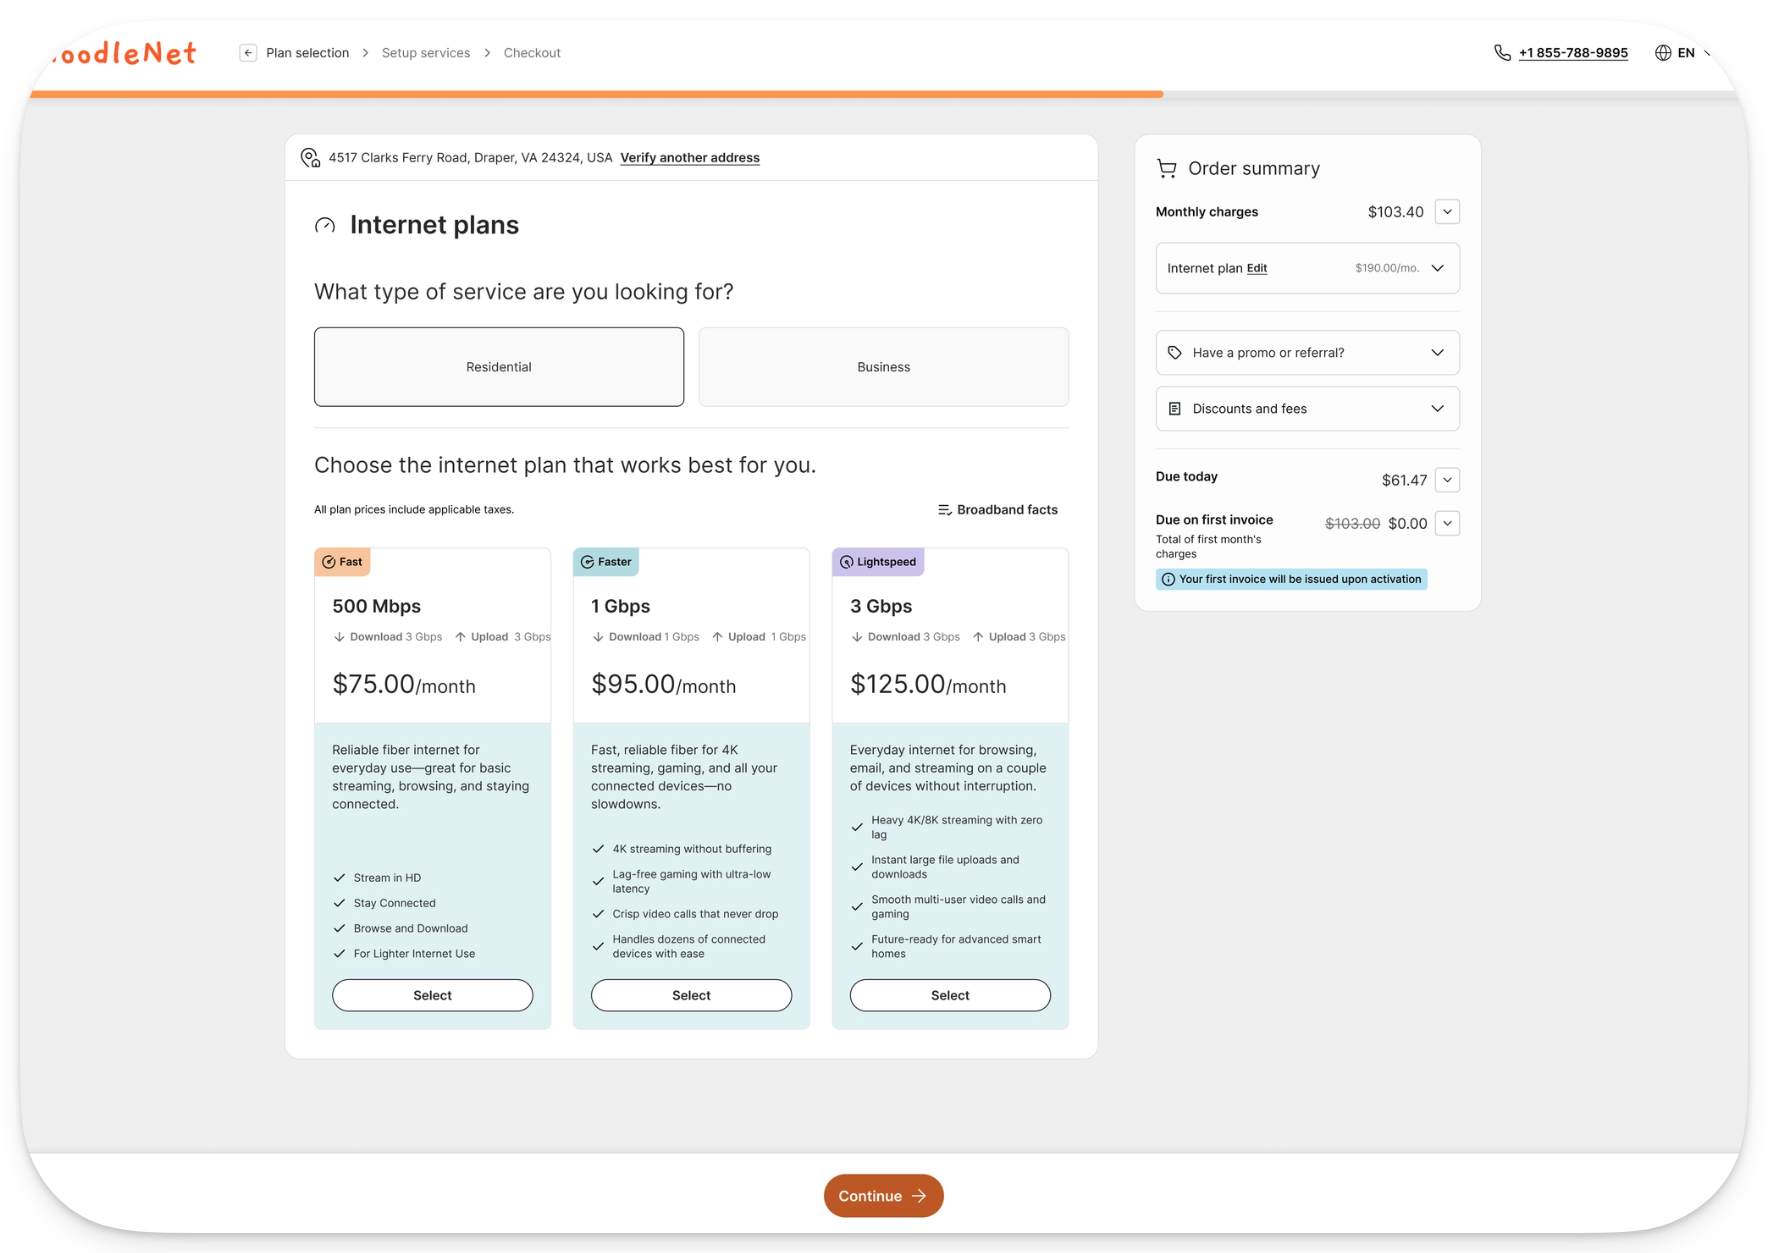The image size is (1768, 1253).
Task: Click the speedometer icon beside Internet plans
Action: tap(325, 226)
